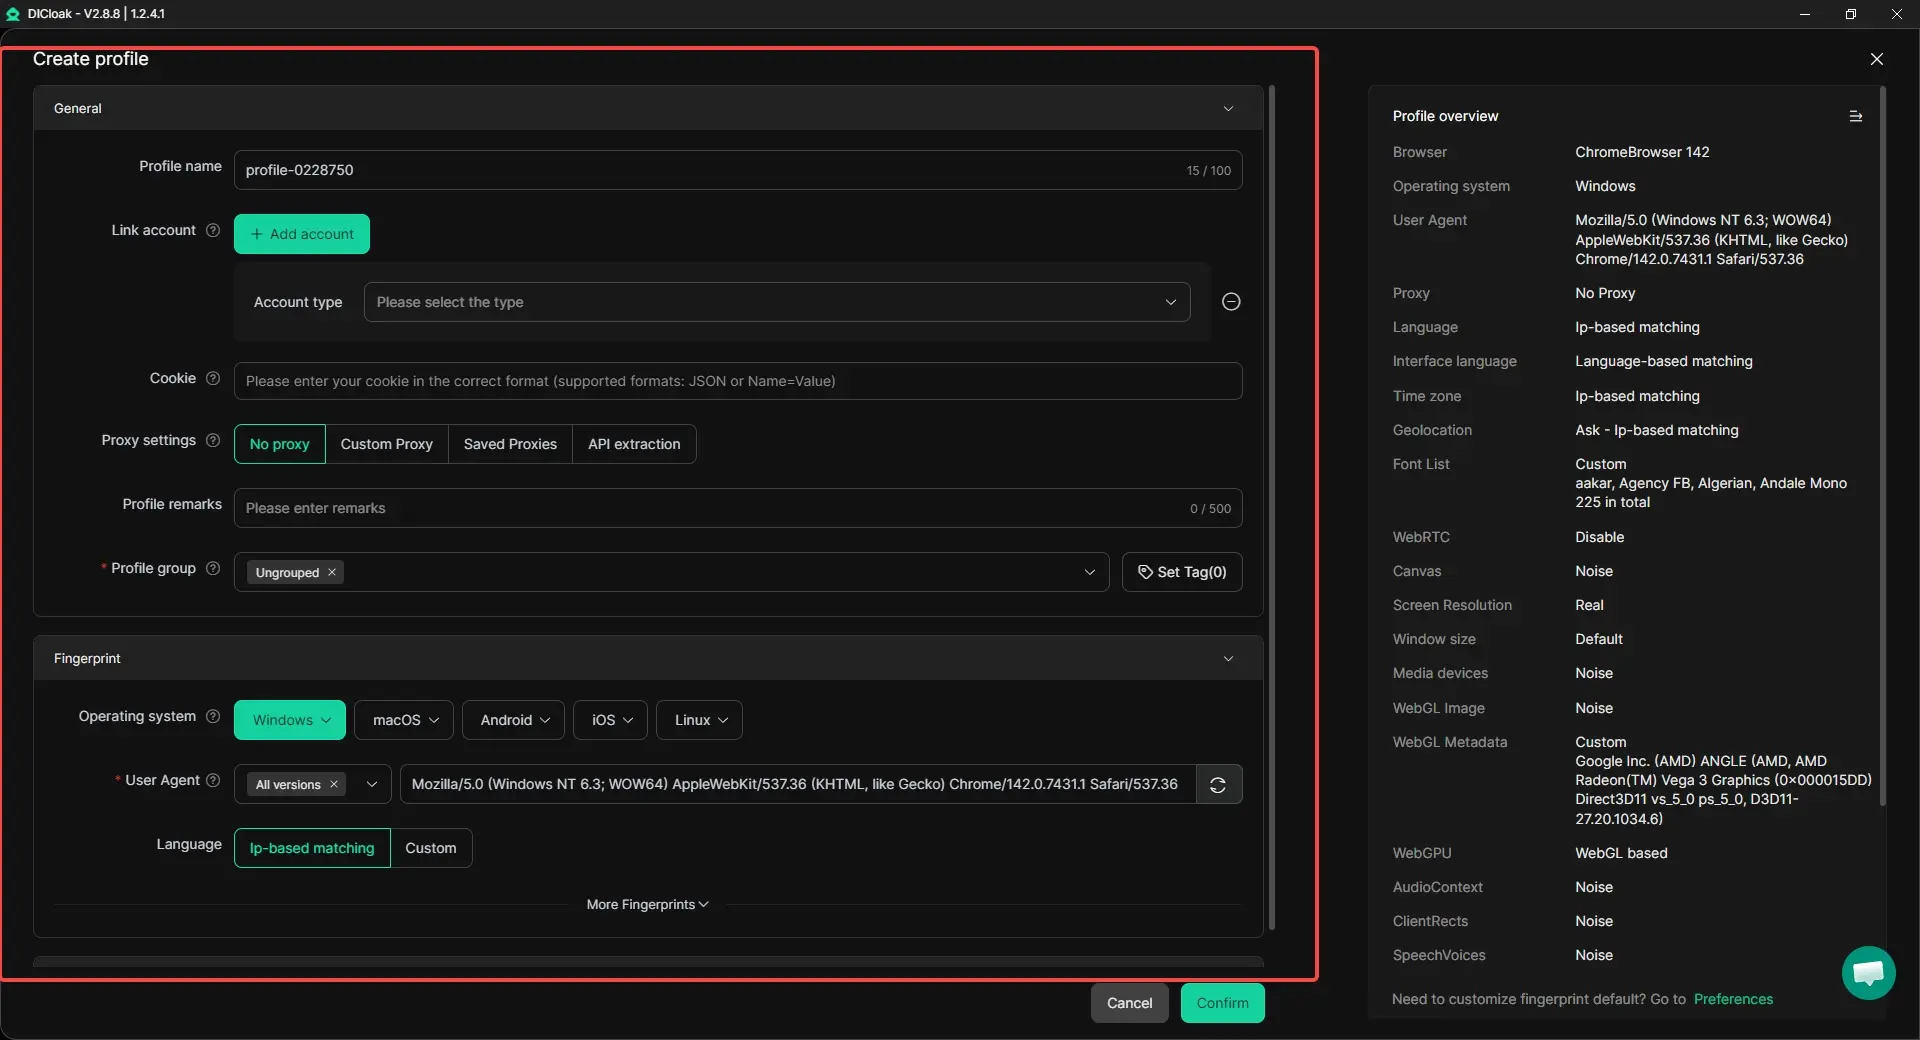The height and width of the screenshot is (1040, 1920).
Task: Remove the account type row minus icon
Action: (1231, 302)
